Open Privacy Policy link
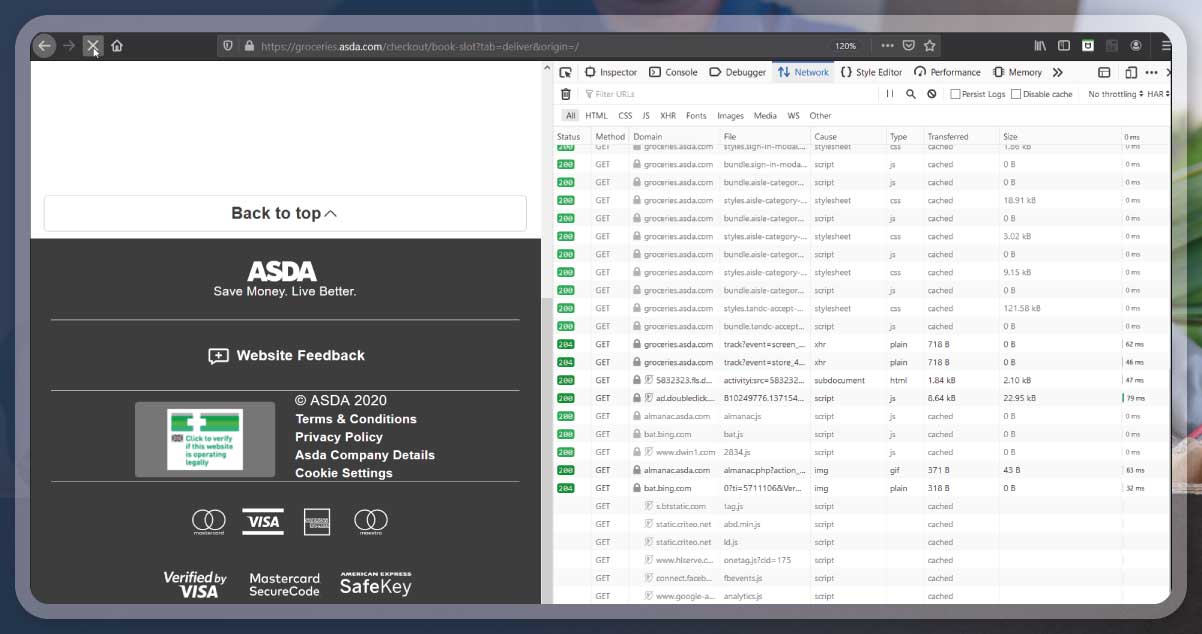Image resolution: width=1202 pixels, height=634 pixels. tap(339, 437)
